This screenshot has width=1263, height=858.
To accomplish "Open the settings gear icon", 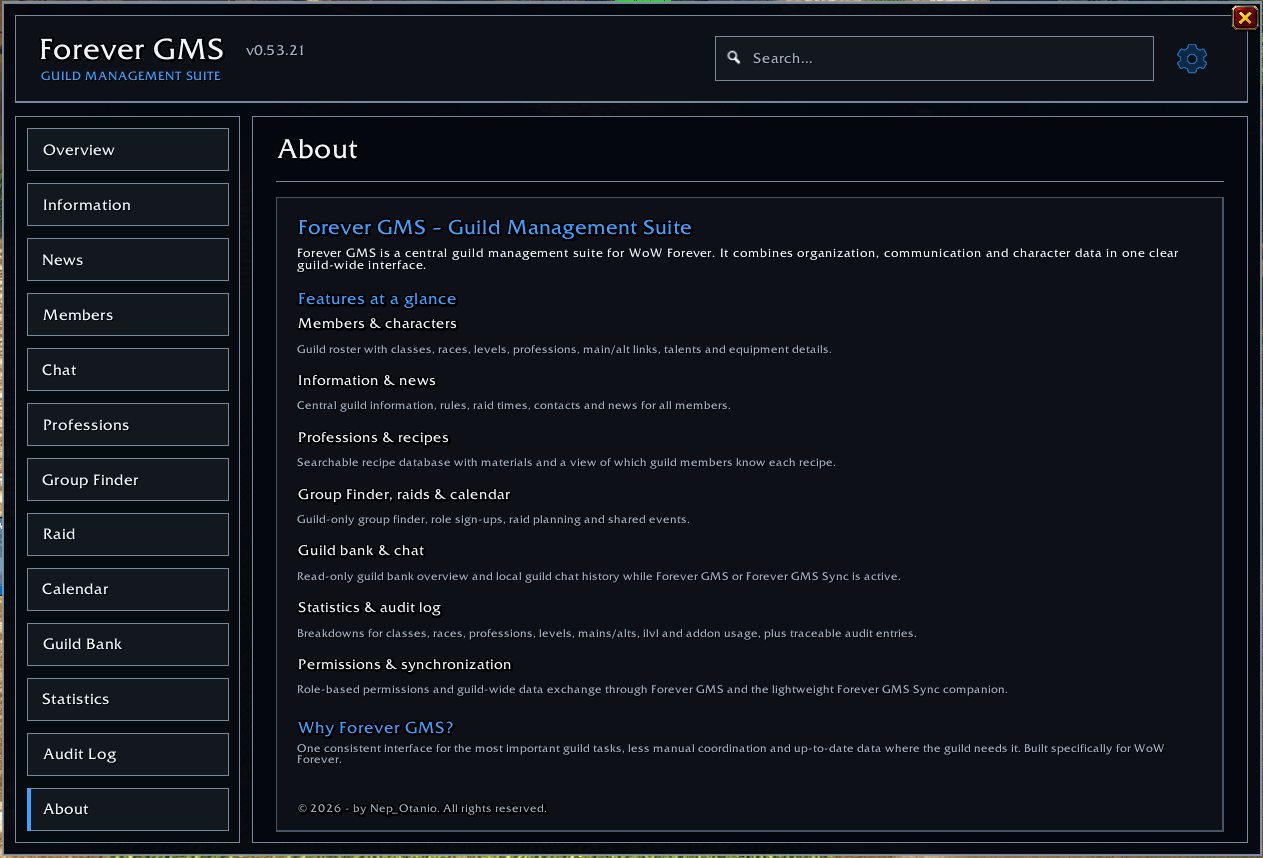I will (x=1192, y=59).
